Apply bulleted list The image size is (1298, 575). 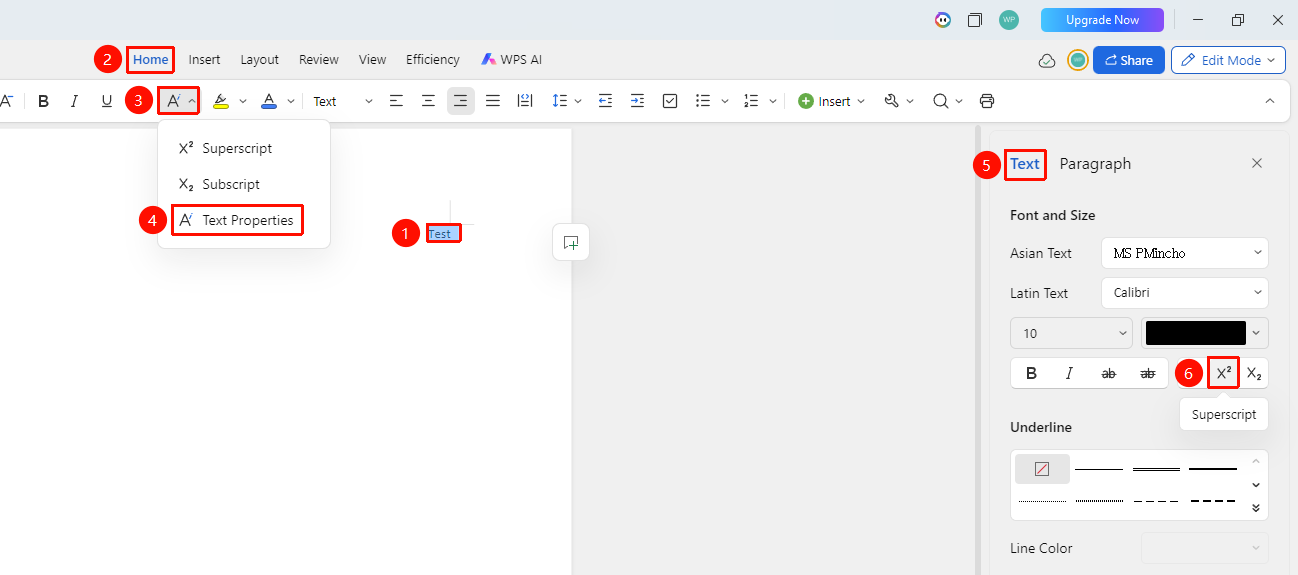[703, 101]
